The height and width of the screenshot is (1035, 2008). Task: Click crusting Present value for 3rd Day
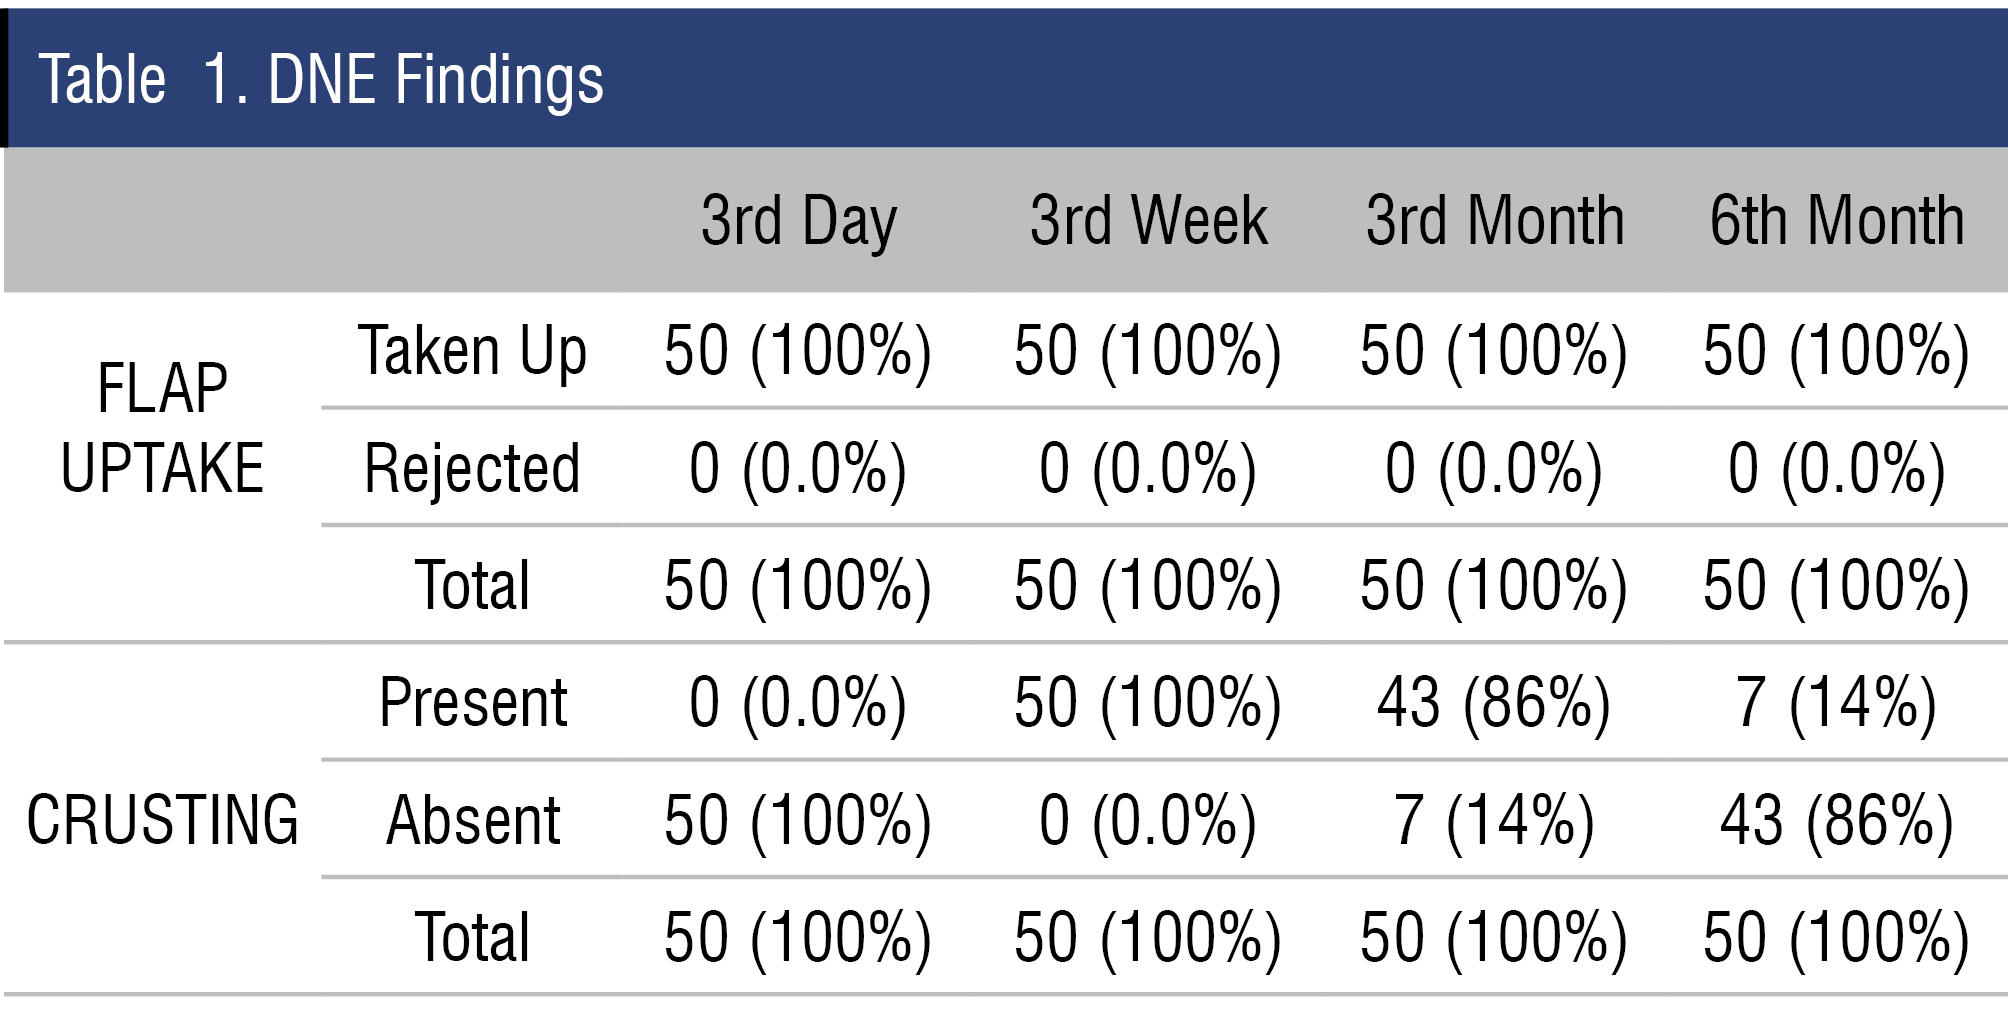(798, 702)
